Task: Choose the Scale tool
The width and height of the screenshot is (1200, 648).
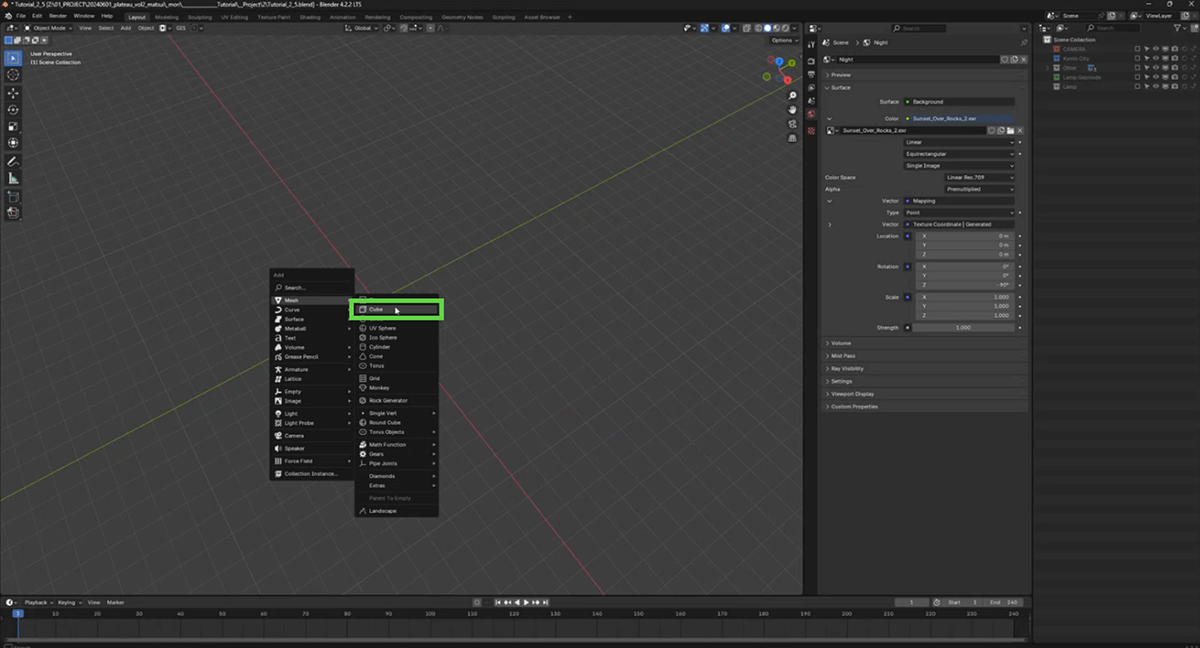Action: tap(13, 127)
